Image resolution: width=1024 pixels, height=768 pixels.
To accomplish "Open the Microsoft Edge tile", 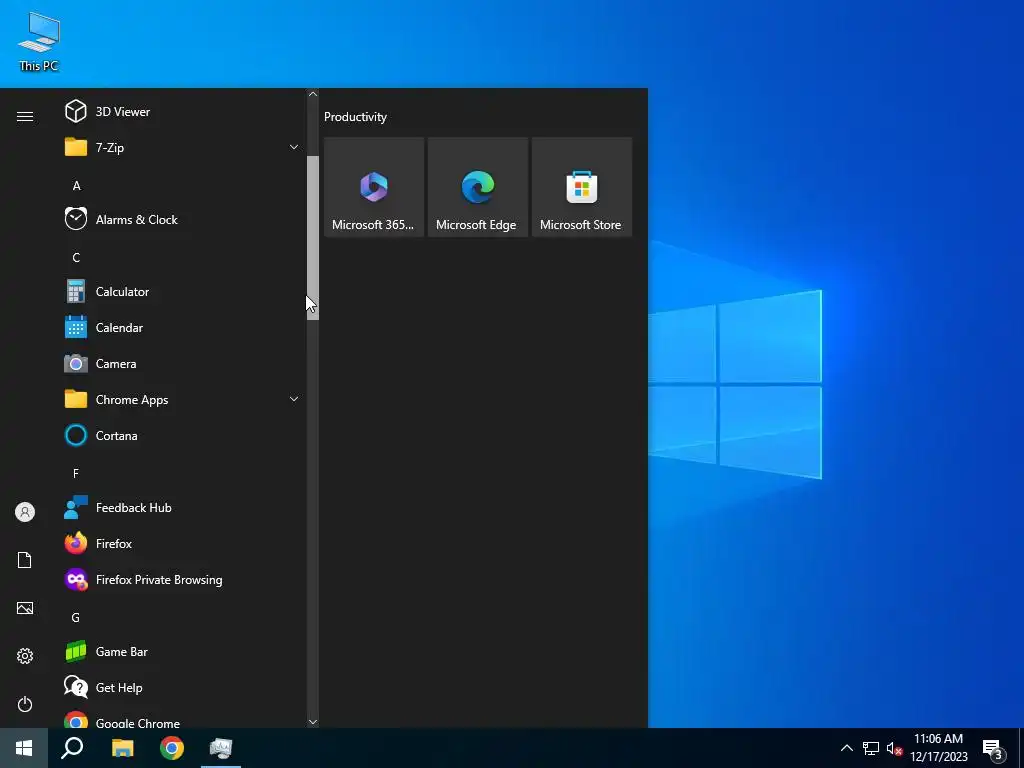I will click(x=477, y=187).
